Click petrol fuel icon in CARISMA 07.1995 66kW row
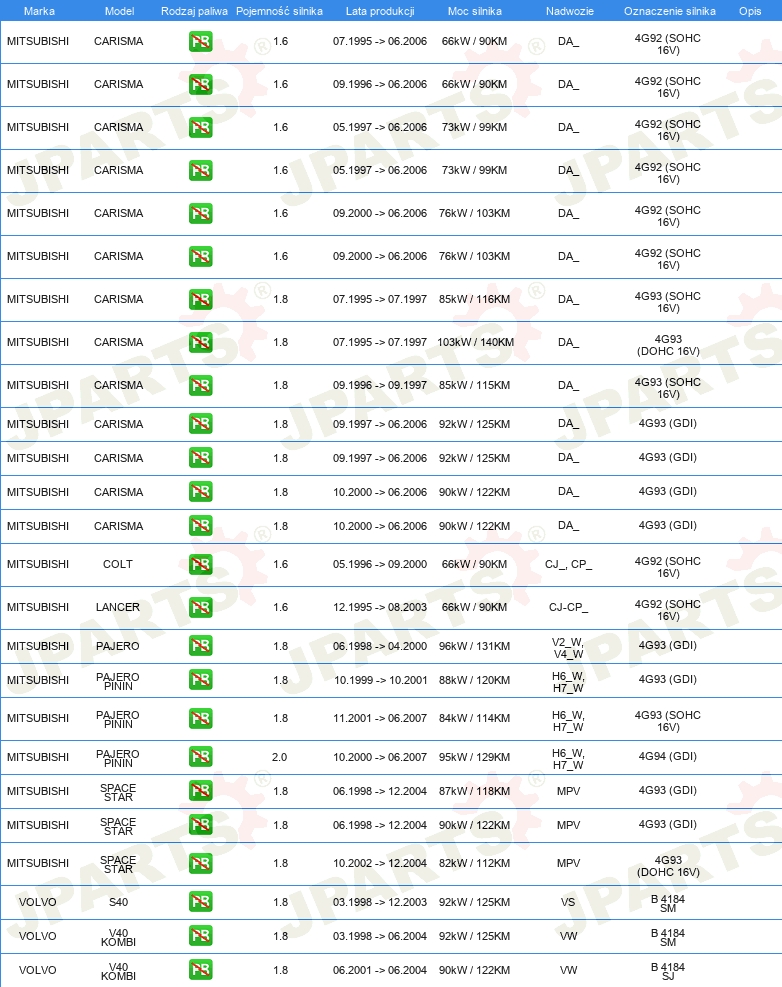 (200, 42)
